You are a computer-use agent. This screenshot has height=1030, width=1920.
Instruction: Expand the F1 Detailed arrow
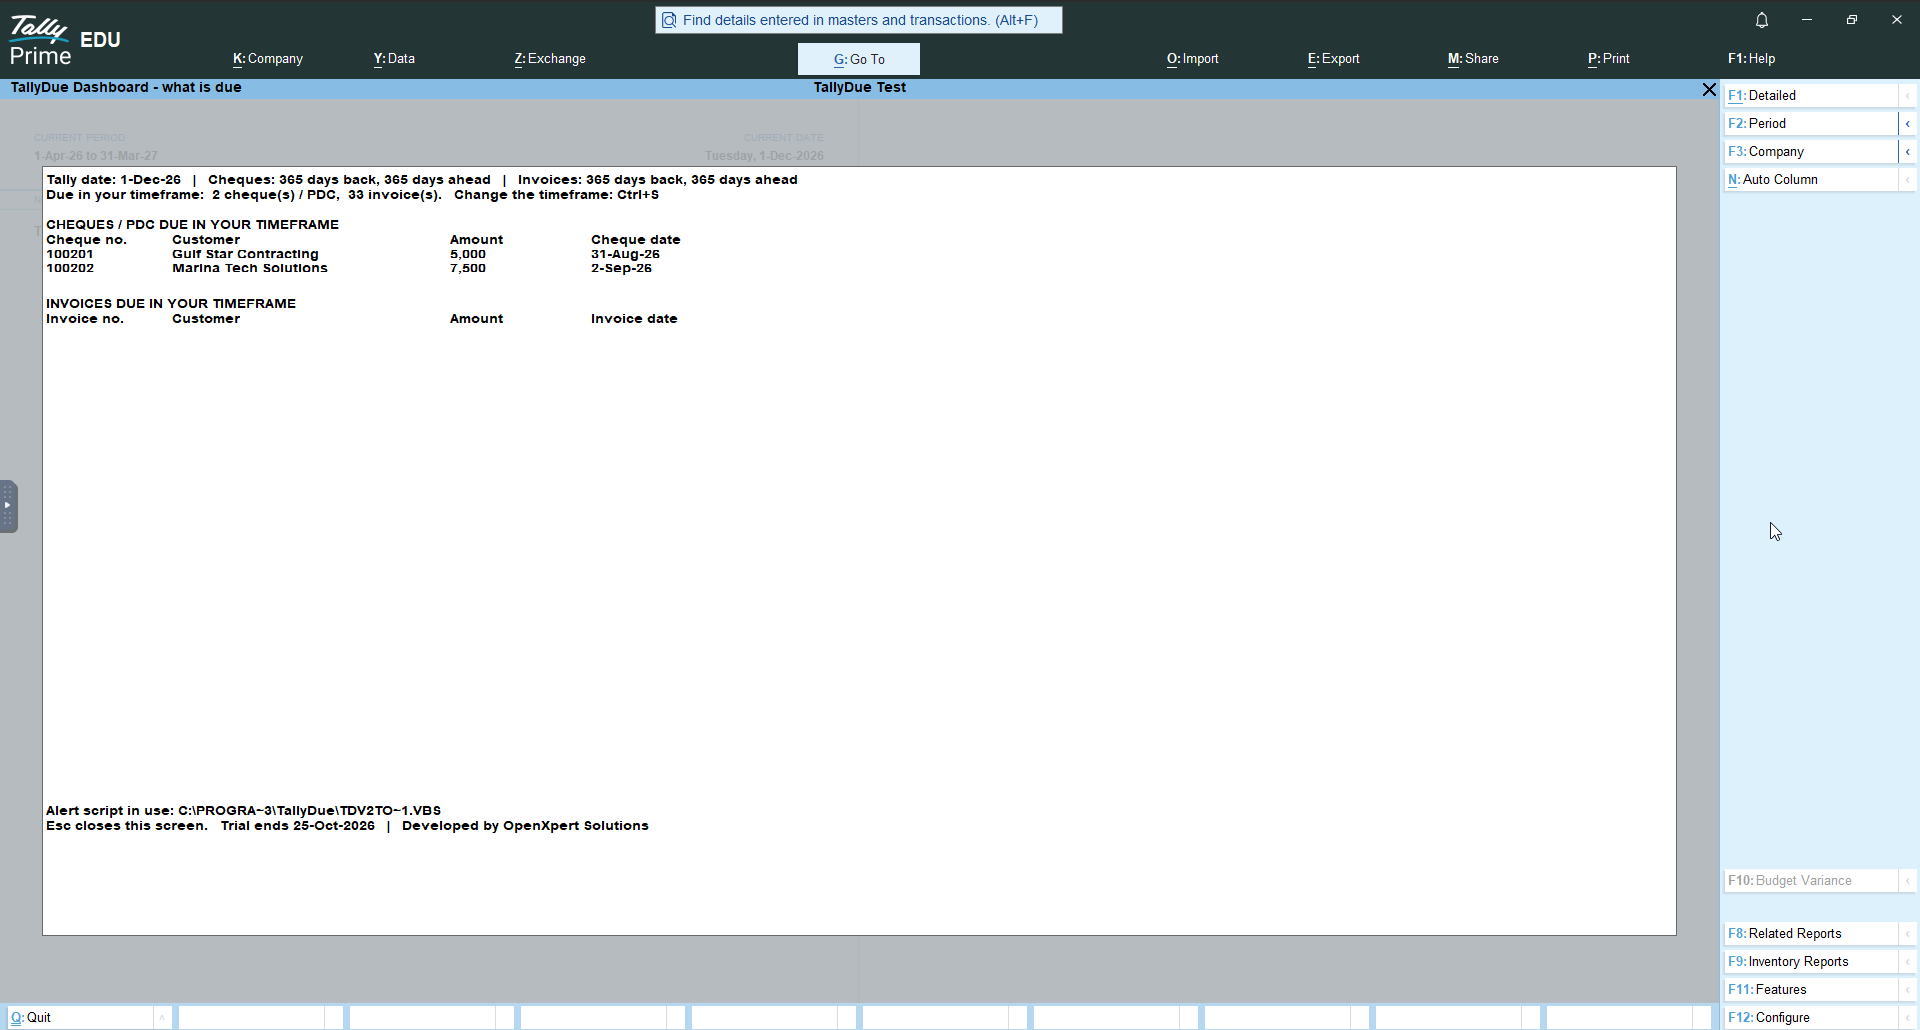1908,95
